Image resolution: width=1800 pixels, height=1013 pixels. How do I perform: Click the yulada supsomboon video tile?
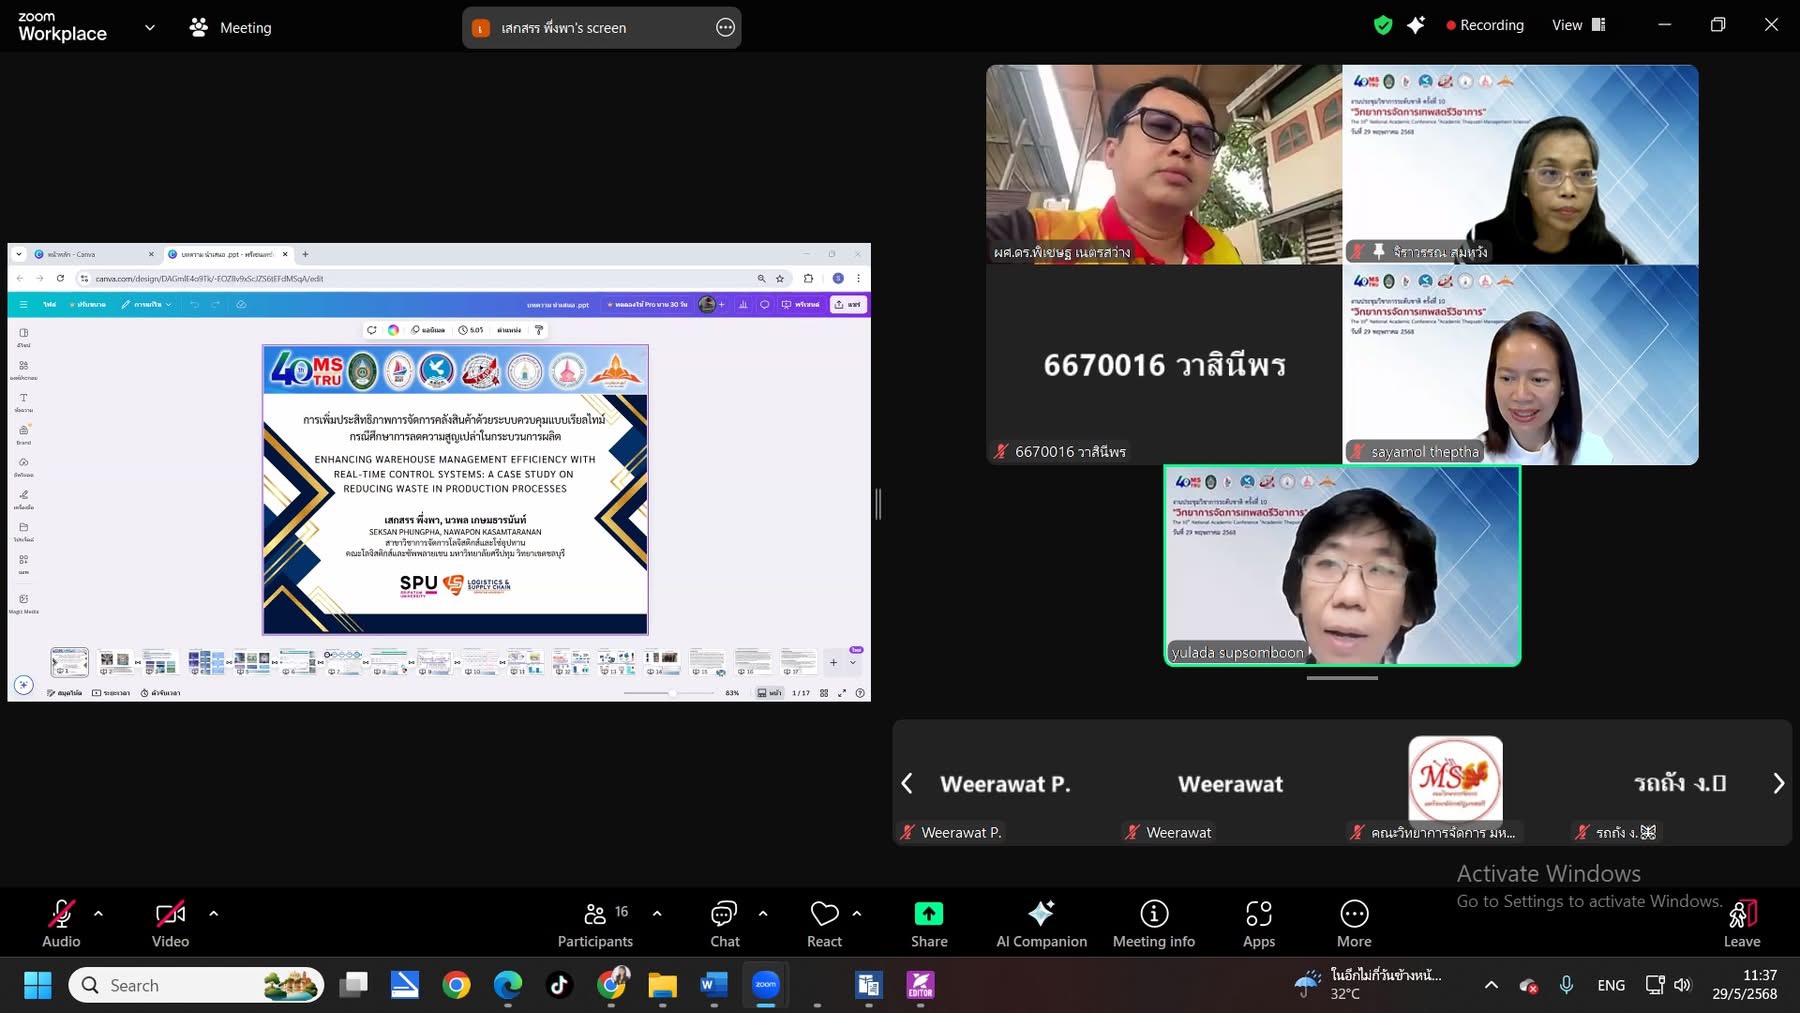1342,565
